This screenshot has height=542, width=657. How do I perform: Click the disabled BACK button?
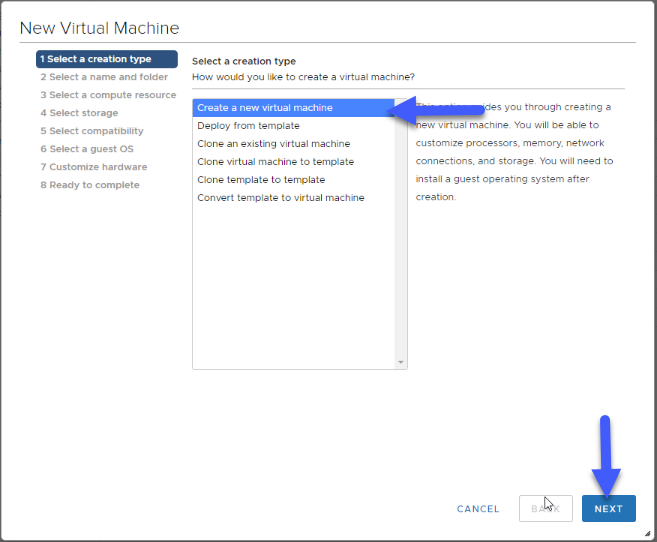546,508
